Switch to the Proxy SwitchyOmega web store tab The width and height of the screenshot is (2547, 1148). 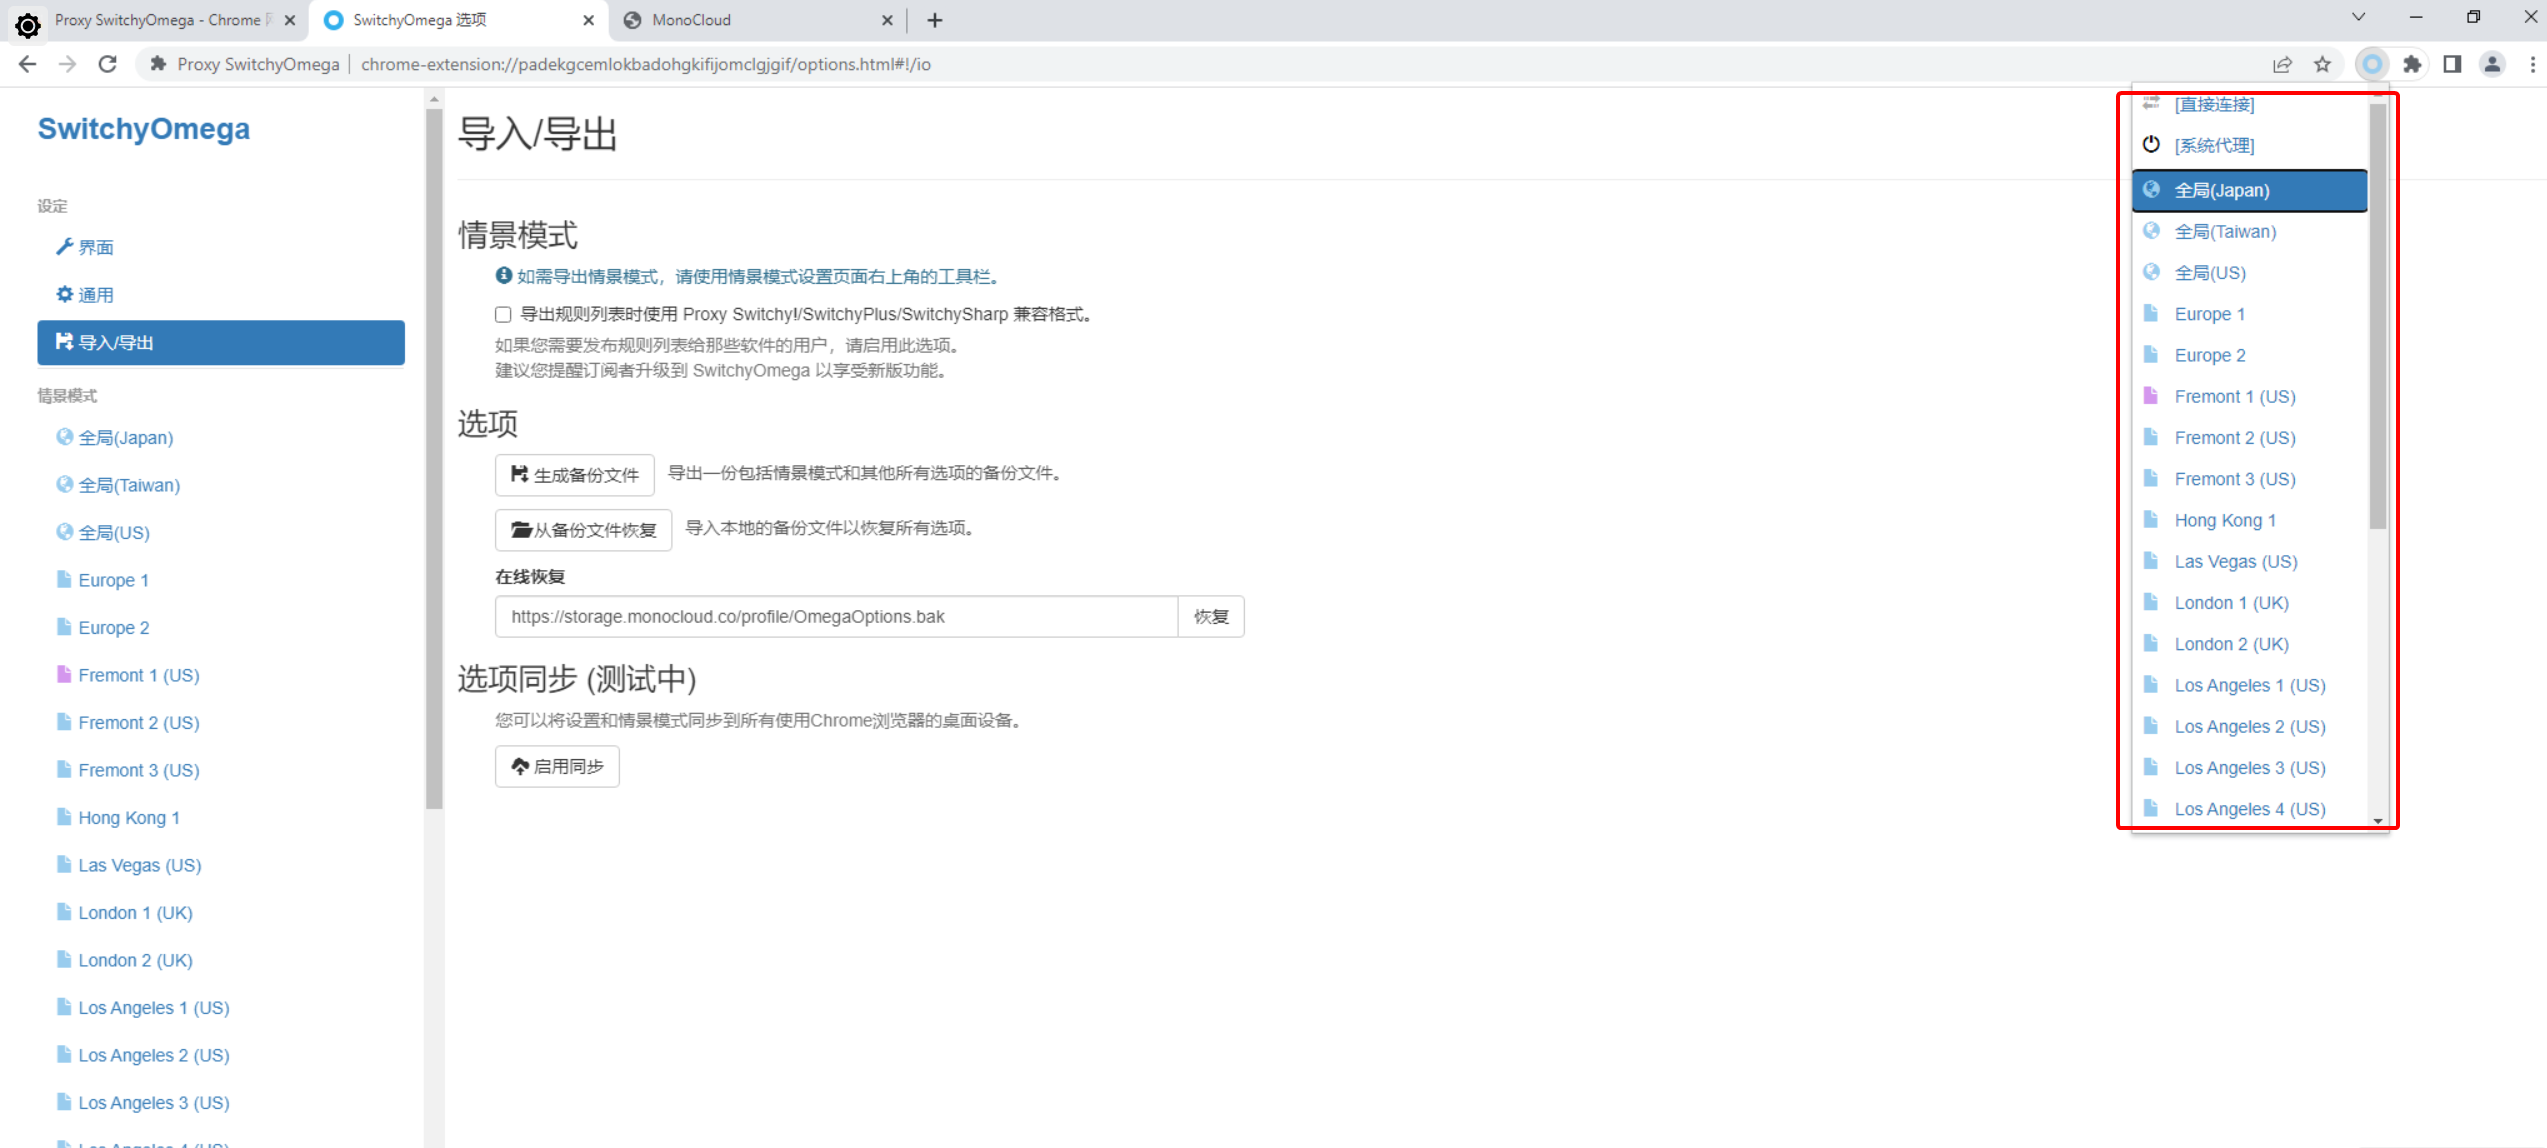point(160,20)
